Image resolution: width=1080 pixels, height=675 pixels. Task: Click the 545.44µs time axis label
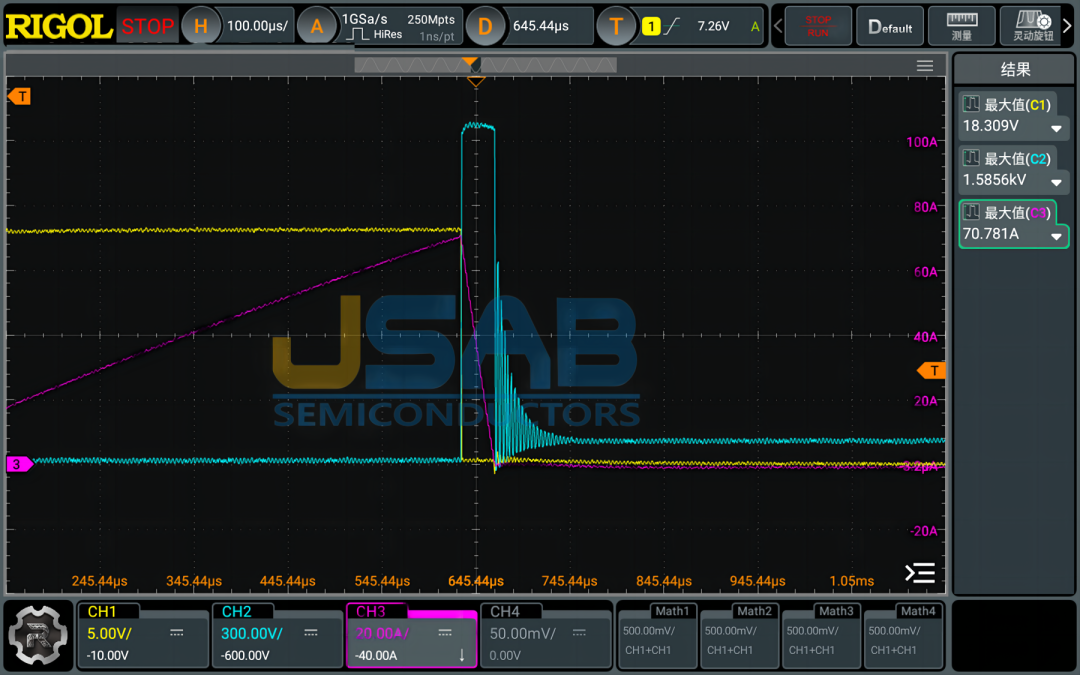click(382, 581)
